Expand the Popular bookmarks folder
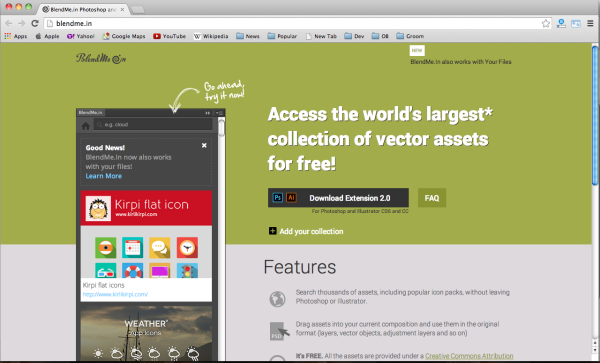 point(282,36)
